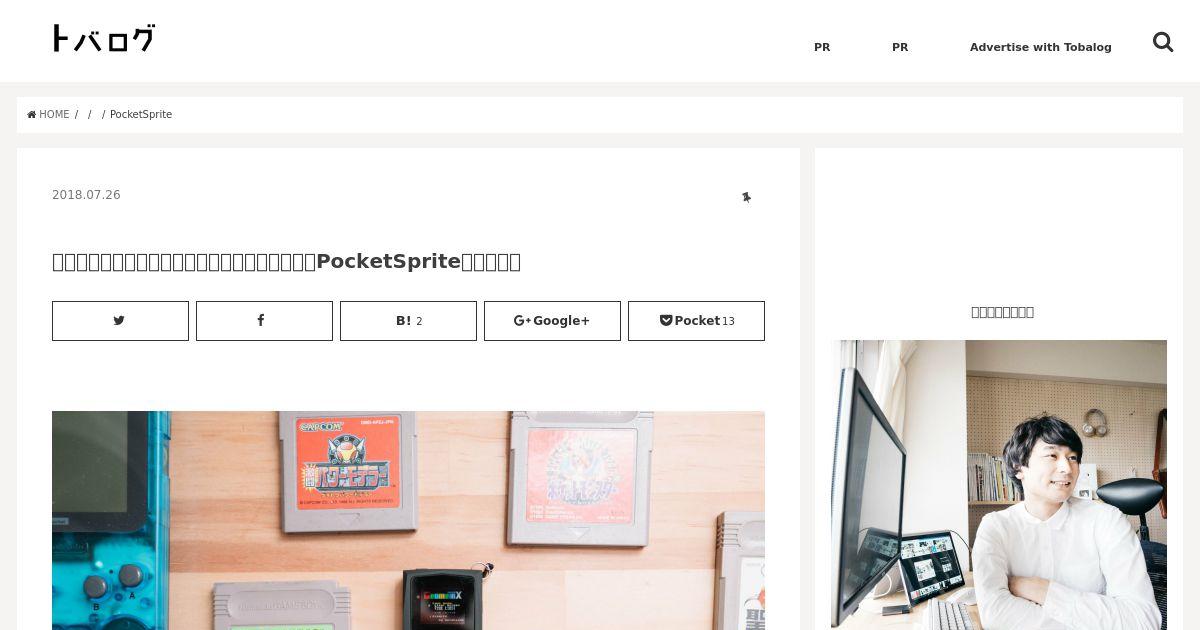The image size is (1200, 630).
Task: Click the PocketSprite article headline
Action: [286, 261]
